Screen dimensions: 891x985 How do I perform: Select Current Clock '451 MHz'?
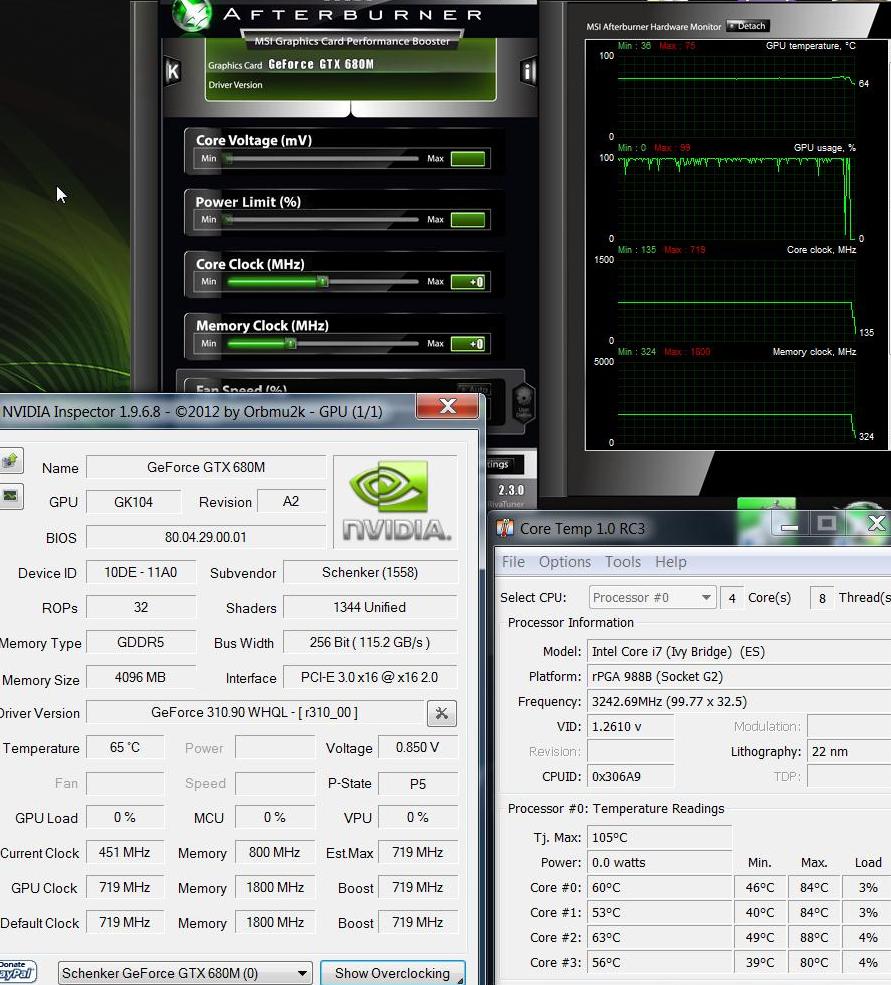[125, 852]
